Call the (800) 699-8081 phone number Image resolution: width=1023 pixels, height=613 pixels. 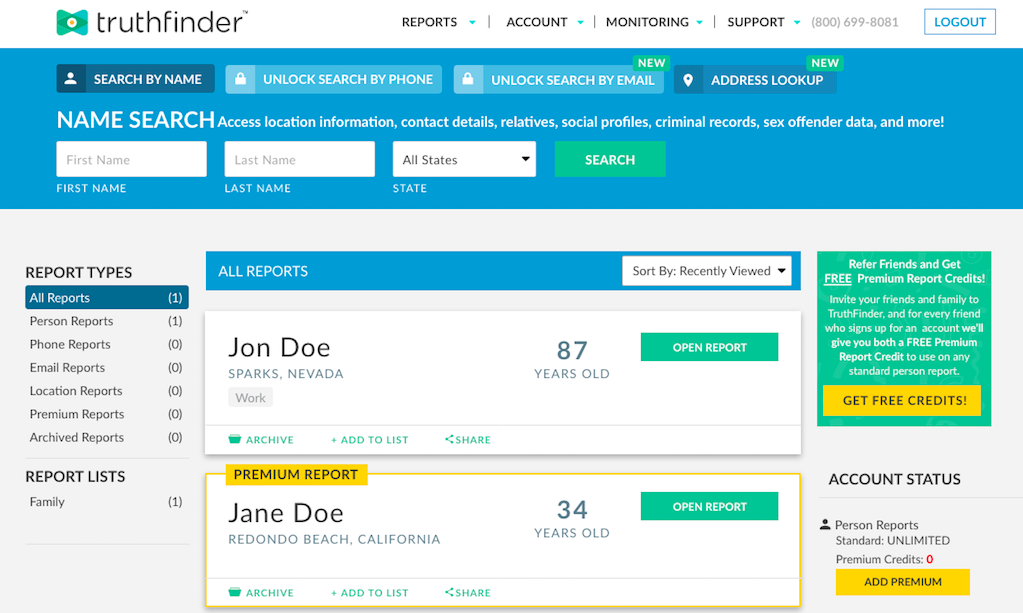click(855, 22)
